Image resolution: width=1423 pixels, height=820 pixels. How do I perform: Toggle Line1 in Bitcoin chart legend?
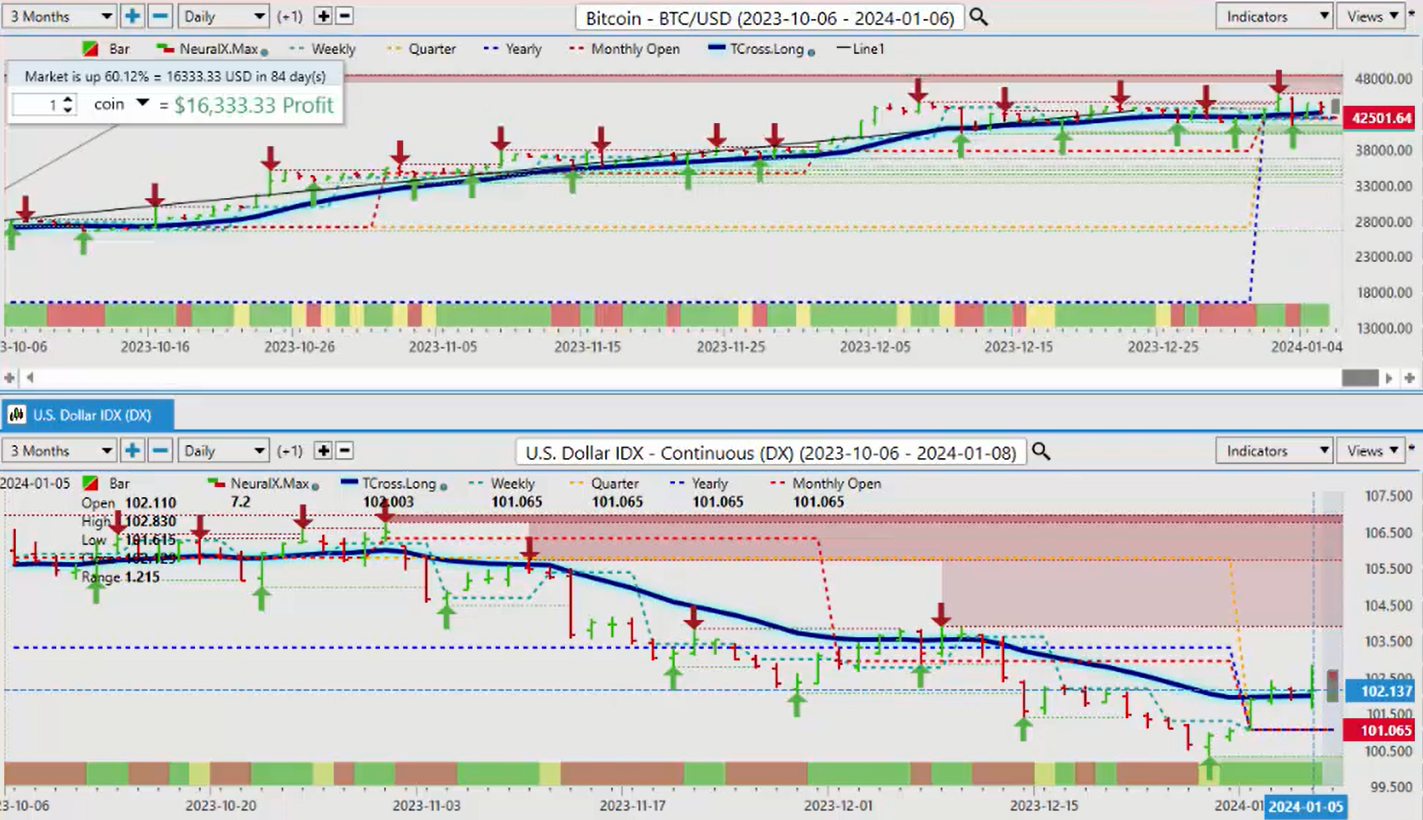pyautogui.click(x=862, y=49)
